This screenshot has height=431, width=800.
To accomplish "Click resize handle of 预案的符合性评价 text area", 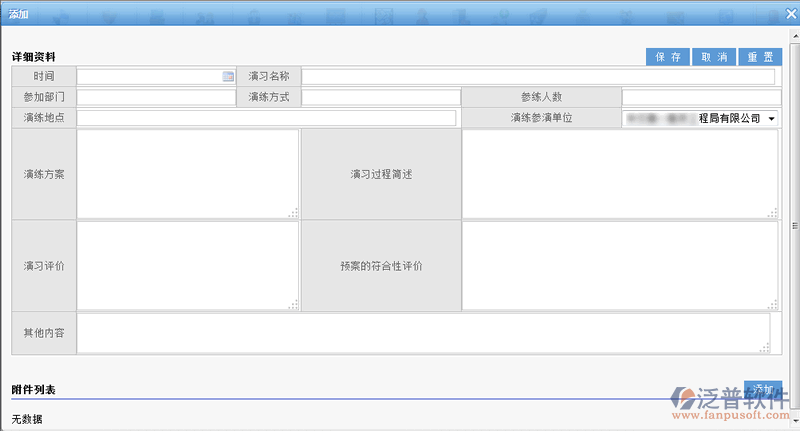I will click(x=772, y=305).
